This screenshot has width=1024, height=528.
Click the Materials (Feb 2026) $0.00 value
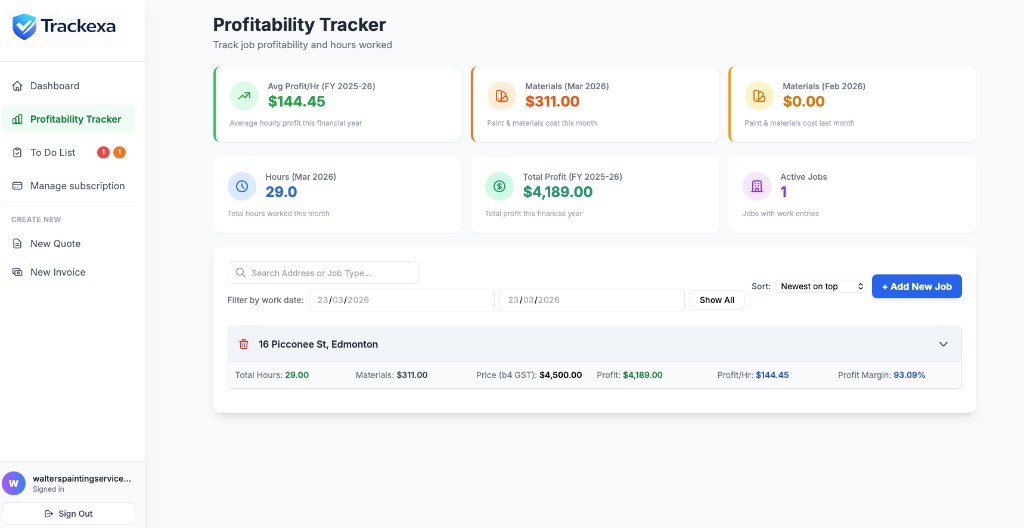click(x=803, y=101)
